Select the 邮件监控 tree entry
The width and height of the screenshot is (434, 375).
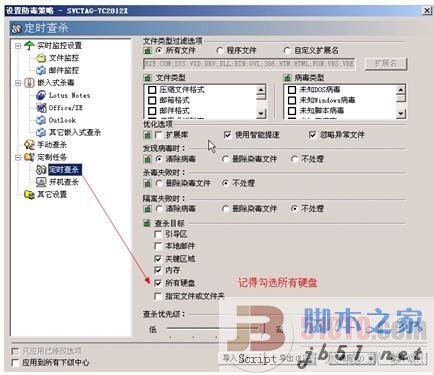coord(64,70)
